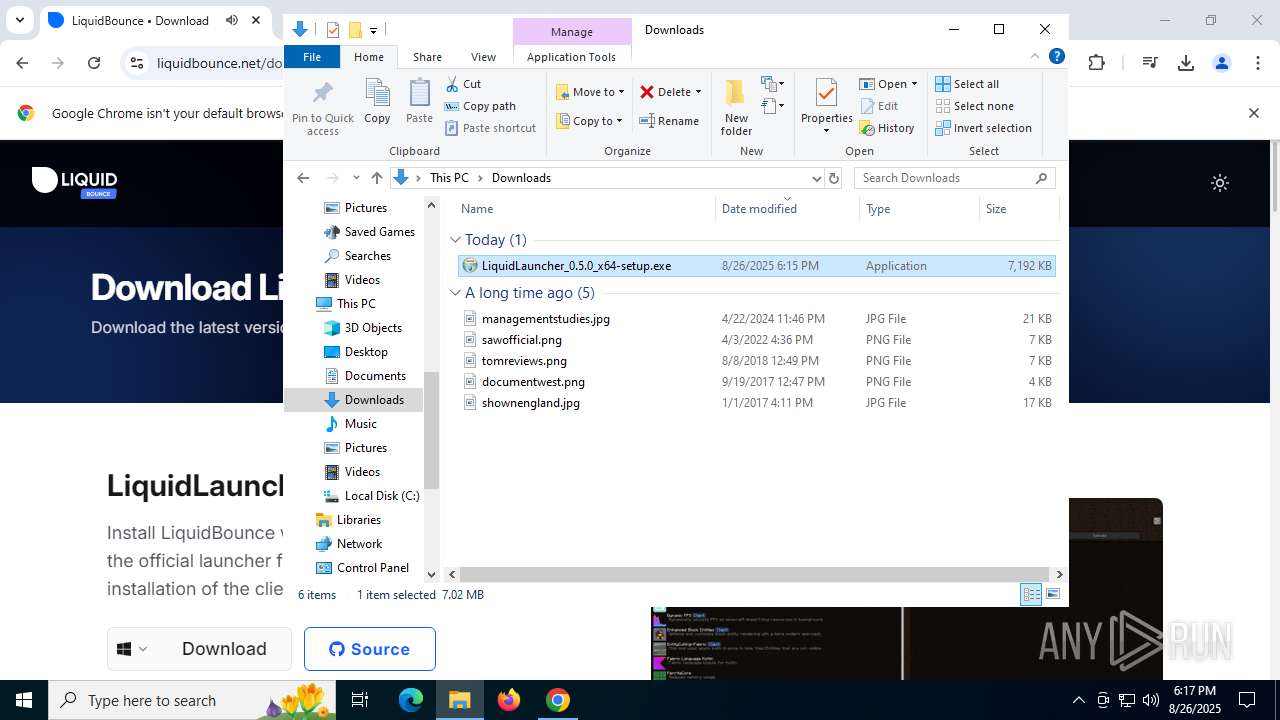Open recent locations dropdown arrow

[x=356, y=178]
